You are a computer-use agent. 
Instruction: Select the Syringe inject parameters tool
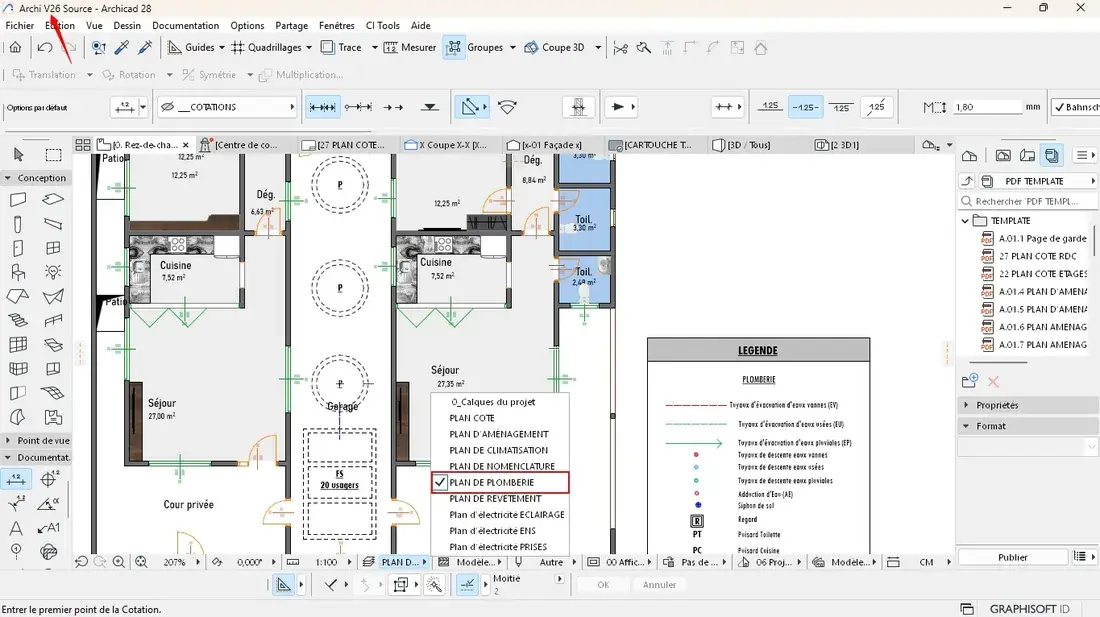[x=145, y=48]
